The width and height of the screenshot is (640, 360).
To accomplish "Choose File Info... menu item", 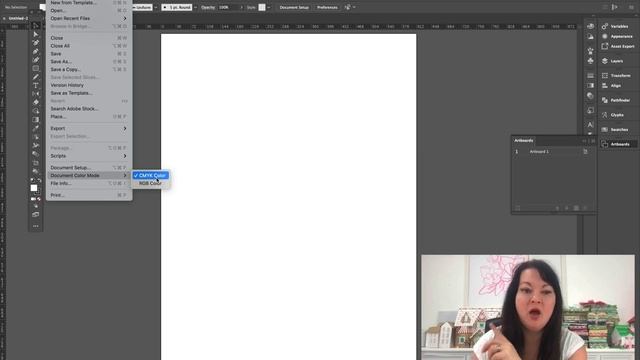I will 89,183.
